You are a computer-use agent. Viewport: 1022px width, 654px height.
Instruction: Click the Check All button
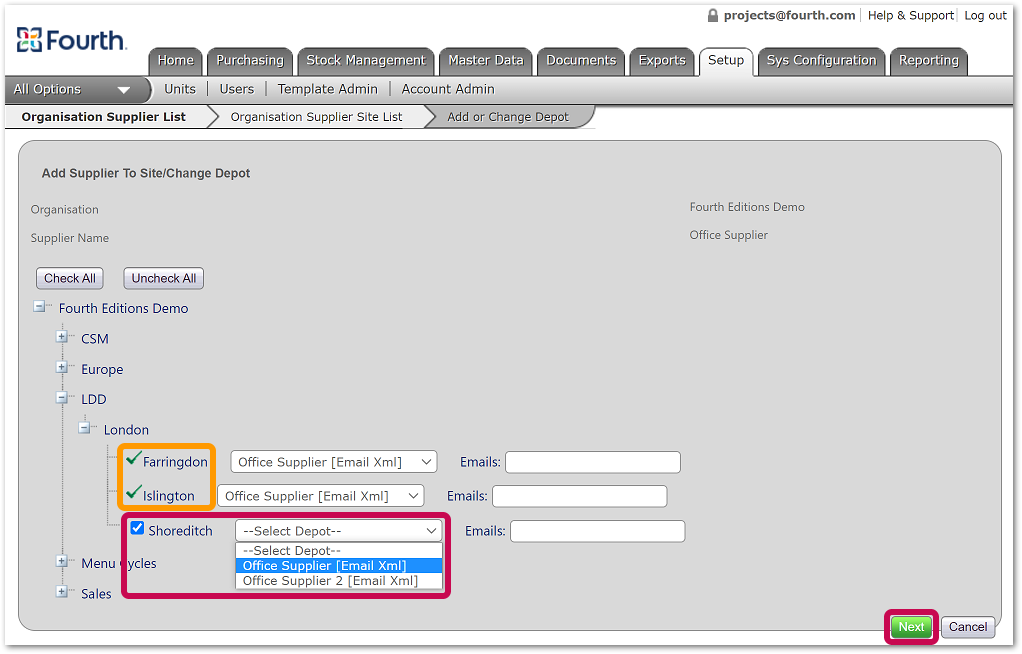(70, 278)
